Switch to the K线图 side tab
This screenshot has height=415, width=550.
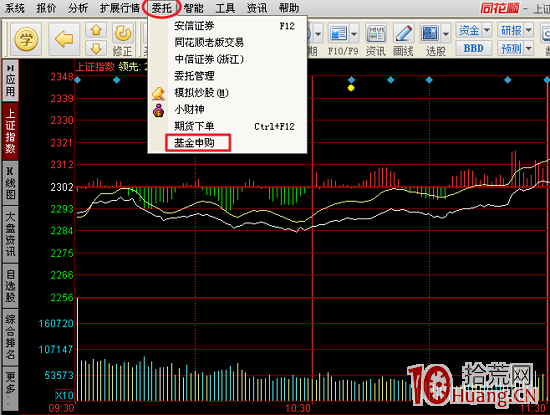(11, 183)
